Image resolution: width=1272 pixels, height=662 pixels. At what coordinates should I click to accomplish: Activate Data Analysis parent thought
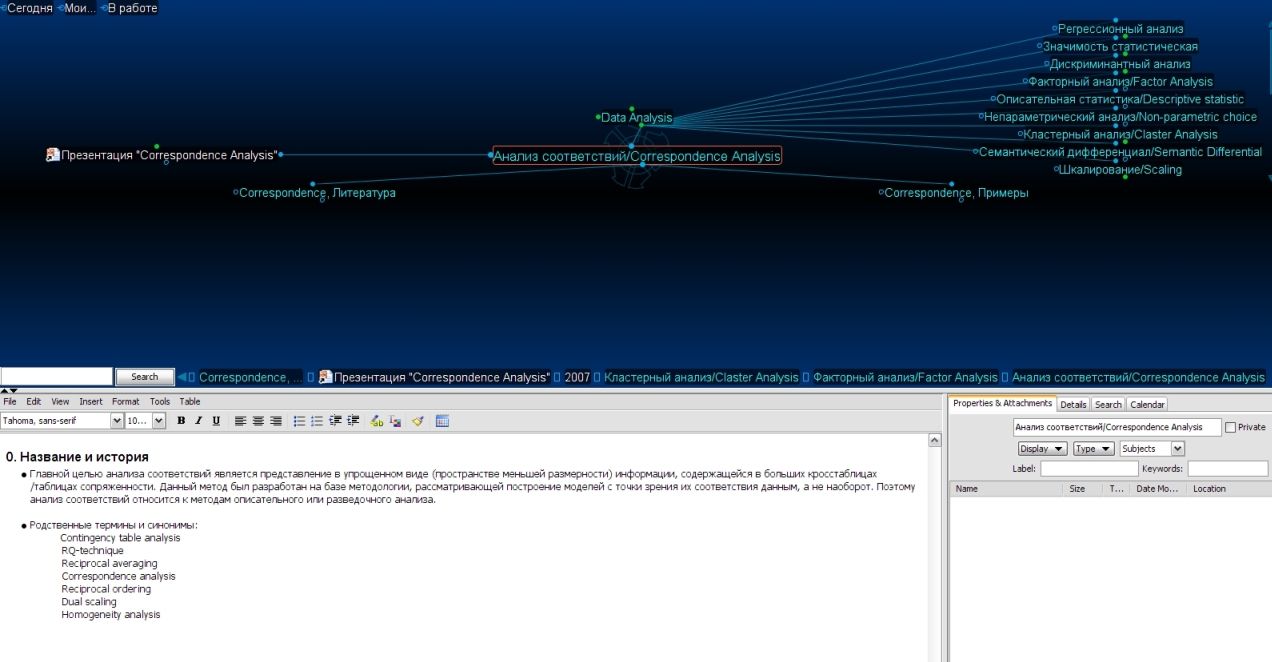(x=637, y=118)
